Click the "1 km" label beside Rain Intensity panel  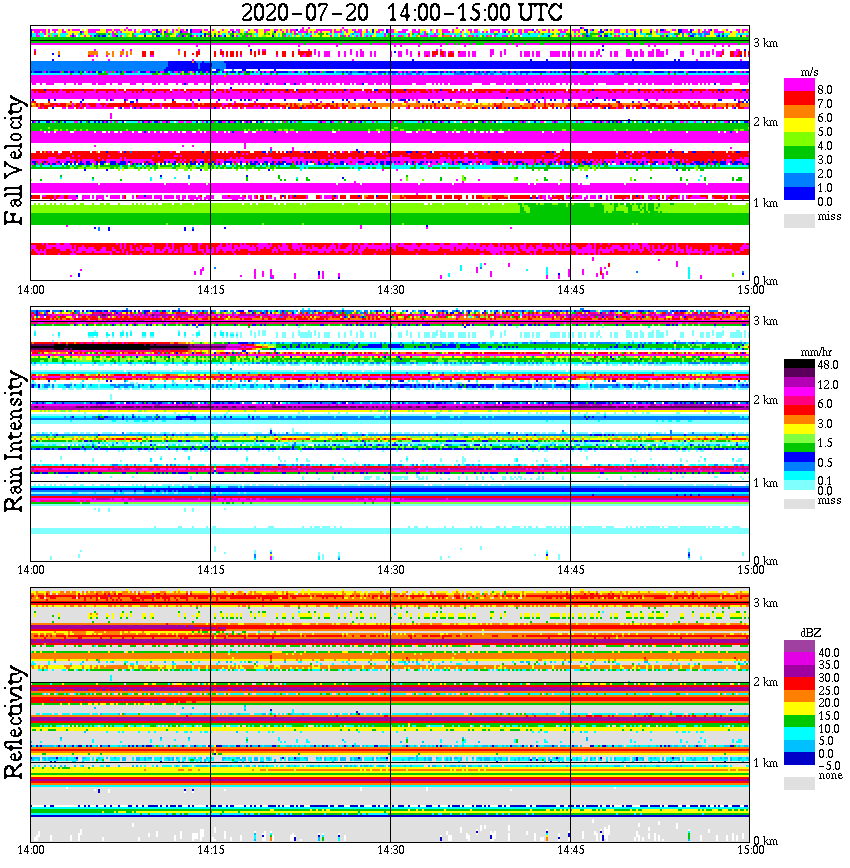click(765, 483)
